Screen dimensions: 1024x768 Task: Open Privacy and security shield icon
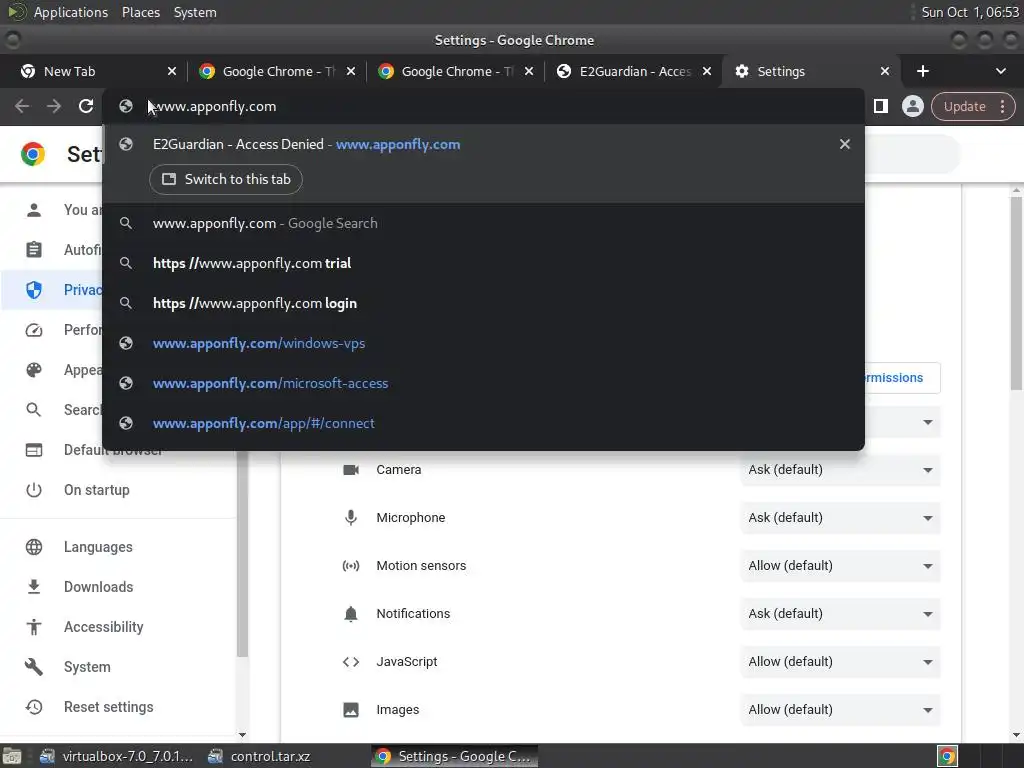[x=34, y=290]
